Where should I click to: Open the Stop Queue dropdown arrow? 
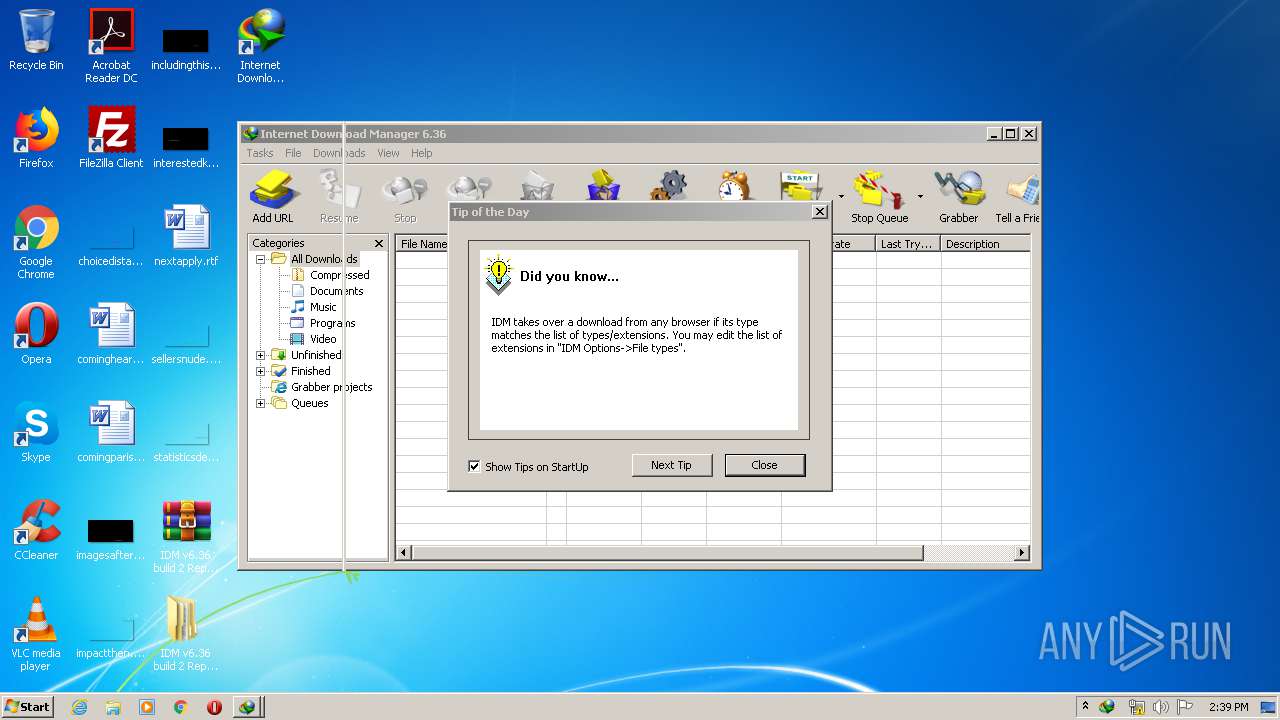920,196
